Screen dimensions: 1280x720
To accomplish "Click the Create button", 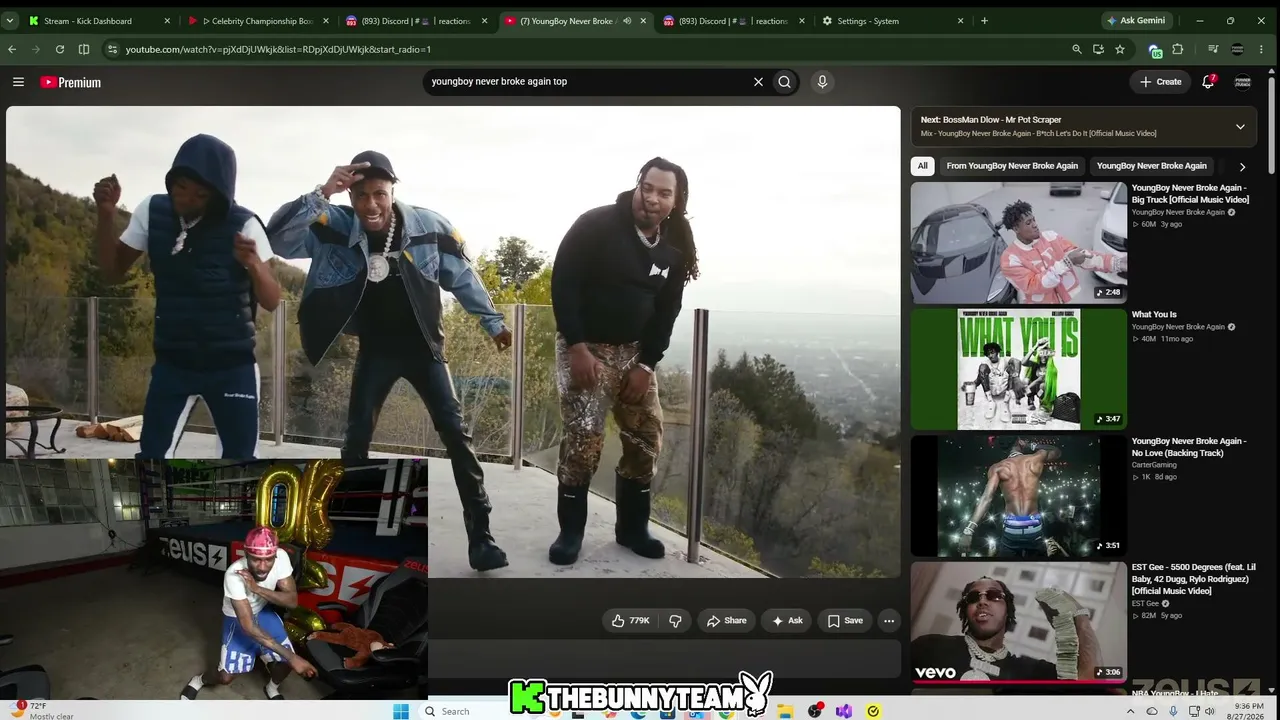I will click(x=1161, y=82).
